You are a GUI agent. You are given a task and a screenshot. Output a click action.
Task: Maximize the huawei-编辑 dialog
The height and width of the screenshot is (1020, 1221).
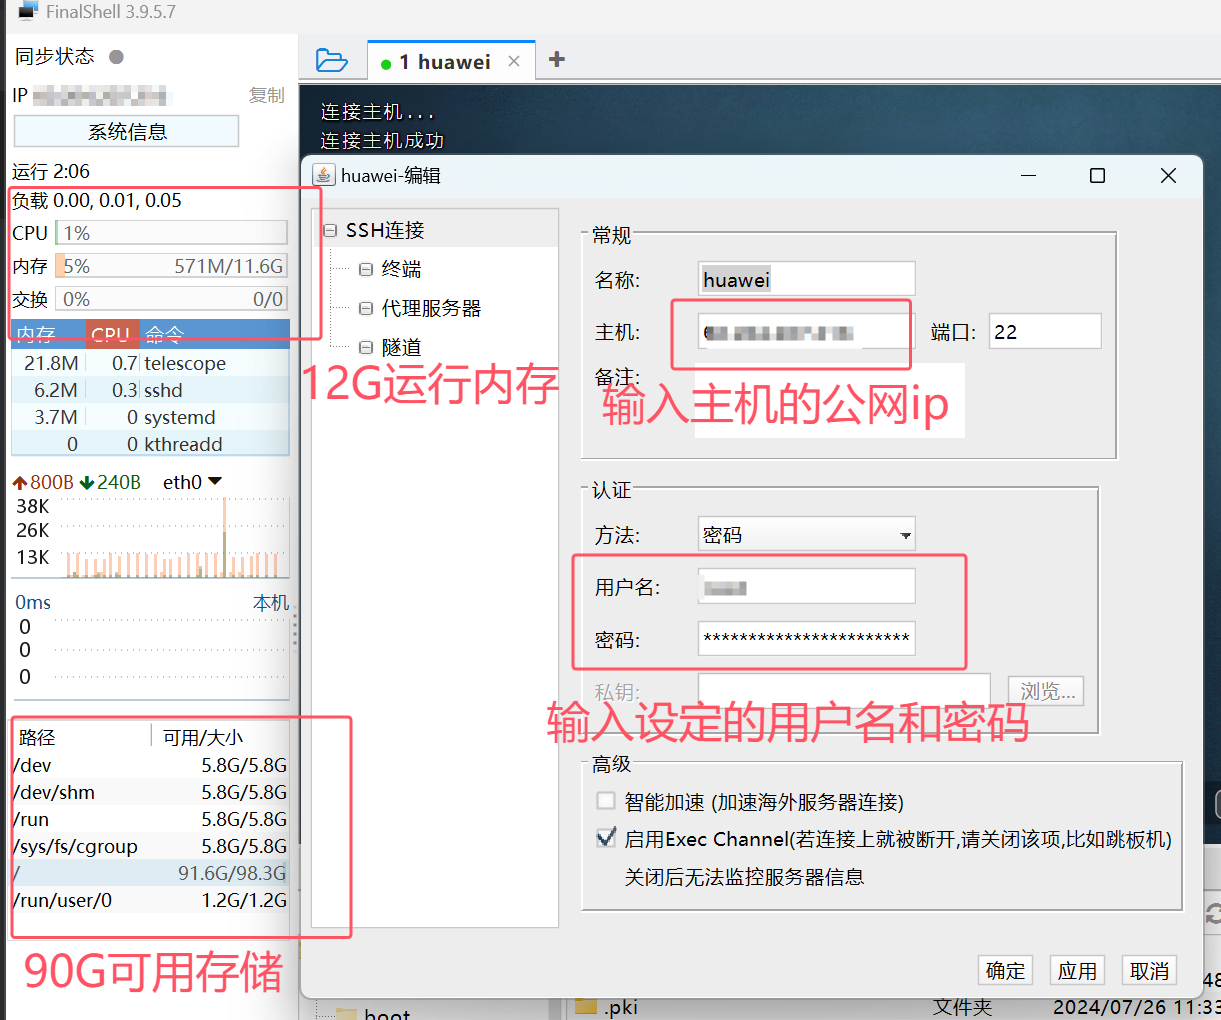click(x=1097, y=175)
